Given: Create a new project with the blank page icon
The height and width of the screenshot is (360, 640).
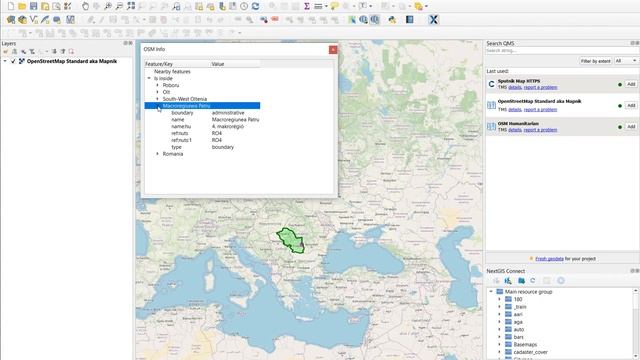Looking at the screenshot, I should point(11,6).
